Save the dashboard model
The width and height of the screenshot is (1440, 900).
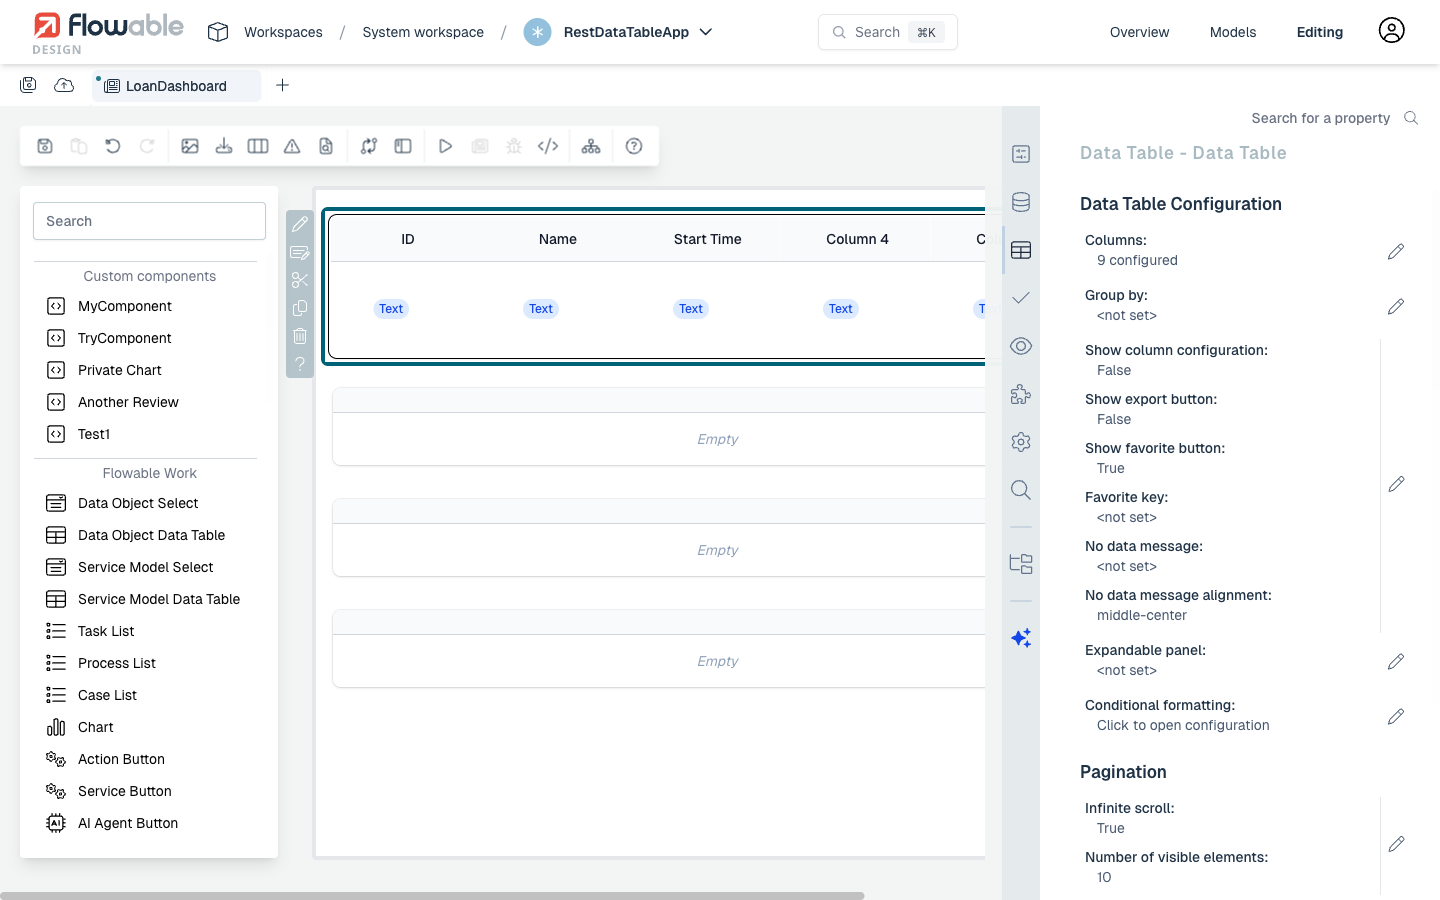(45, 146)
